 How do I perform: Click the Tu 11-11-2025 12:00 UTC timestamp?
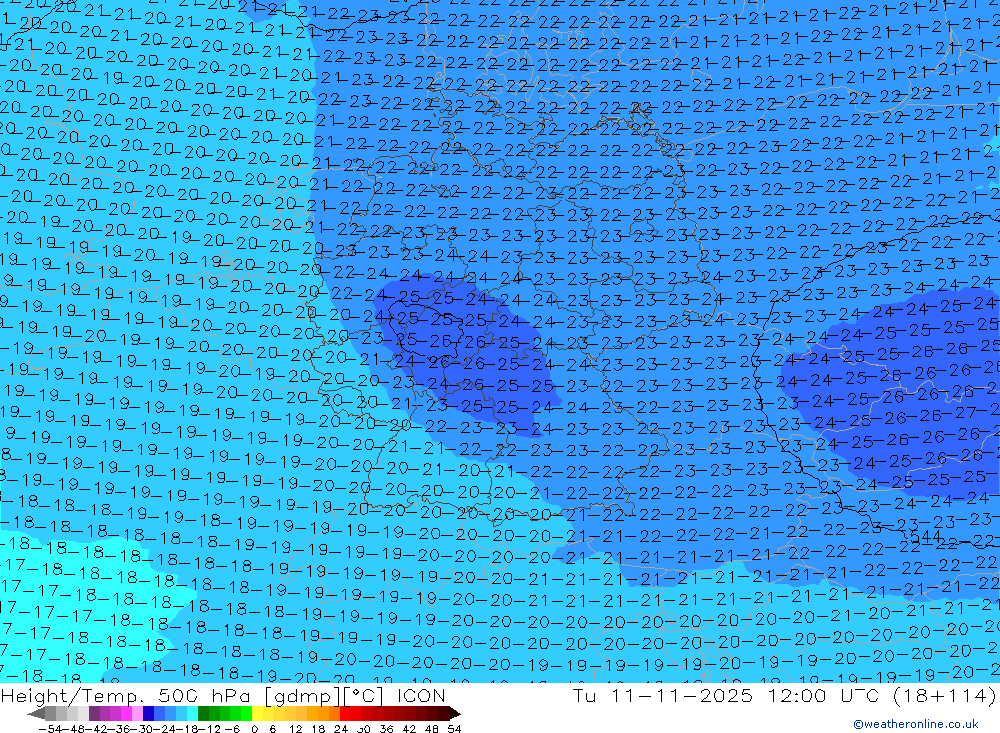click(726, 695)
